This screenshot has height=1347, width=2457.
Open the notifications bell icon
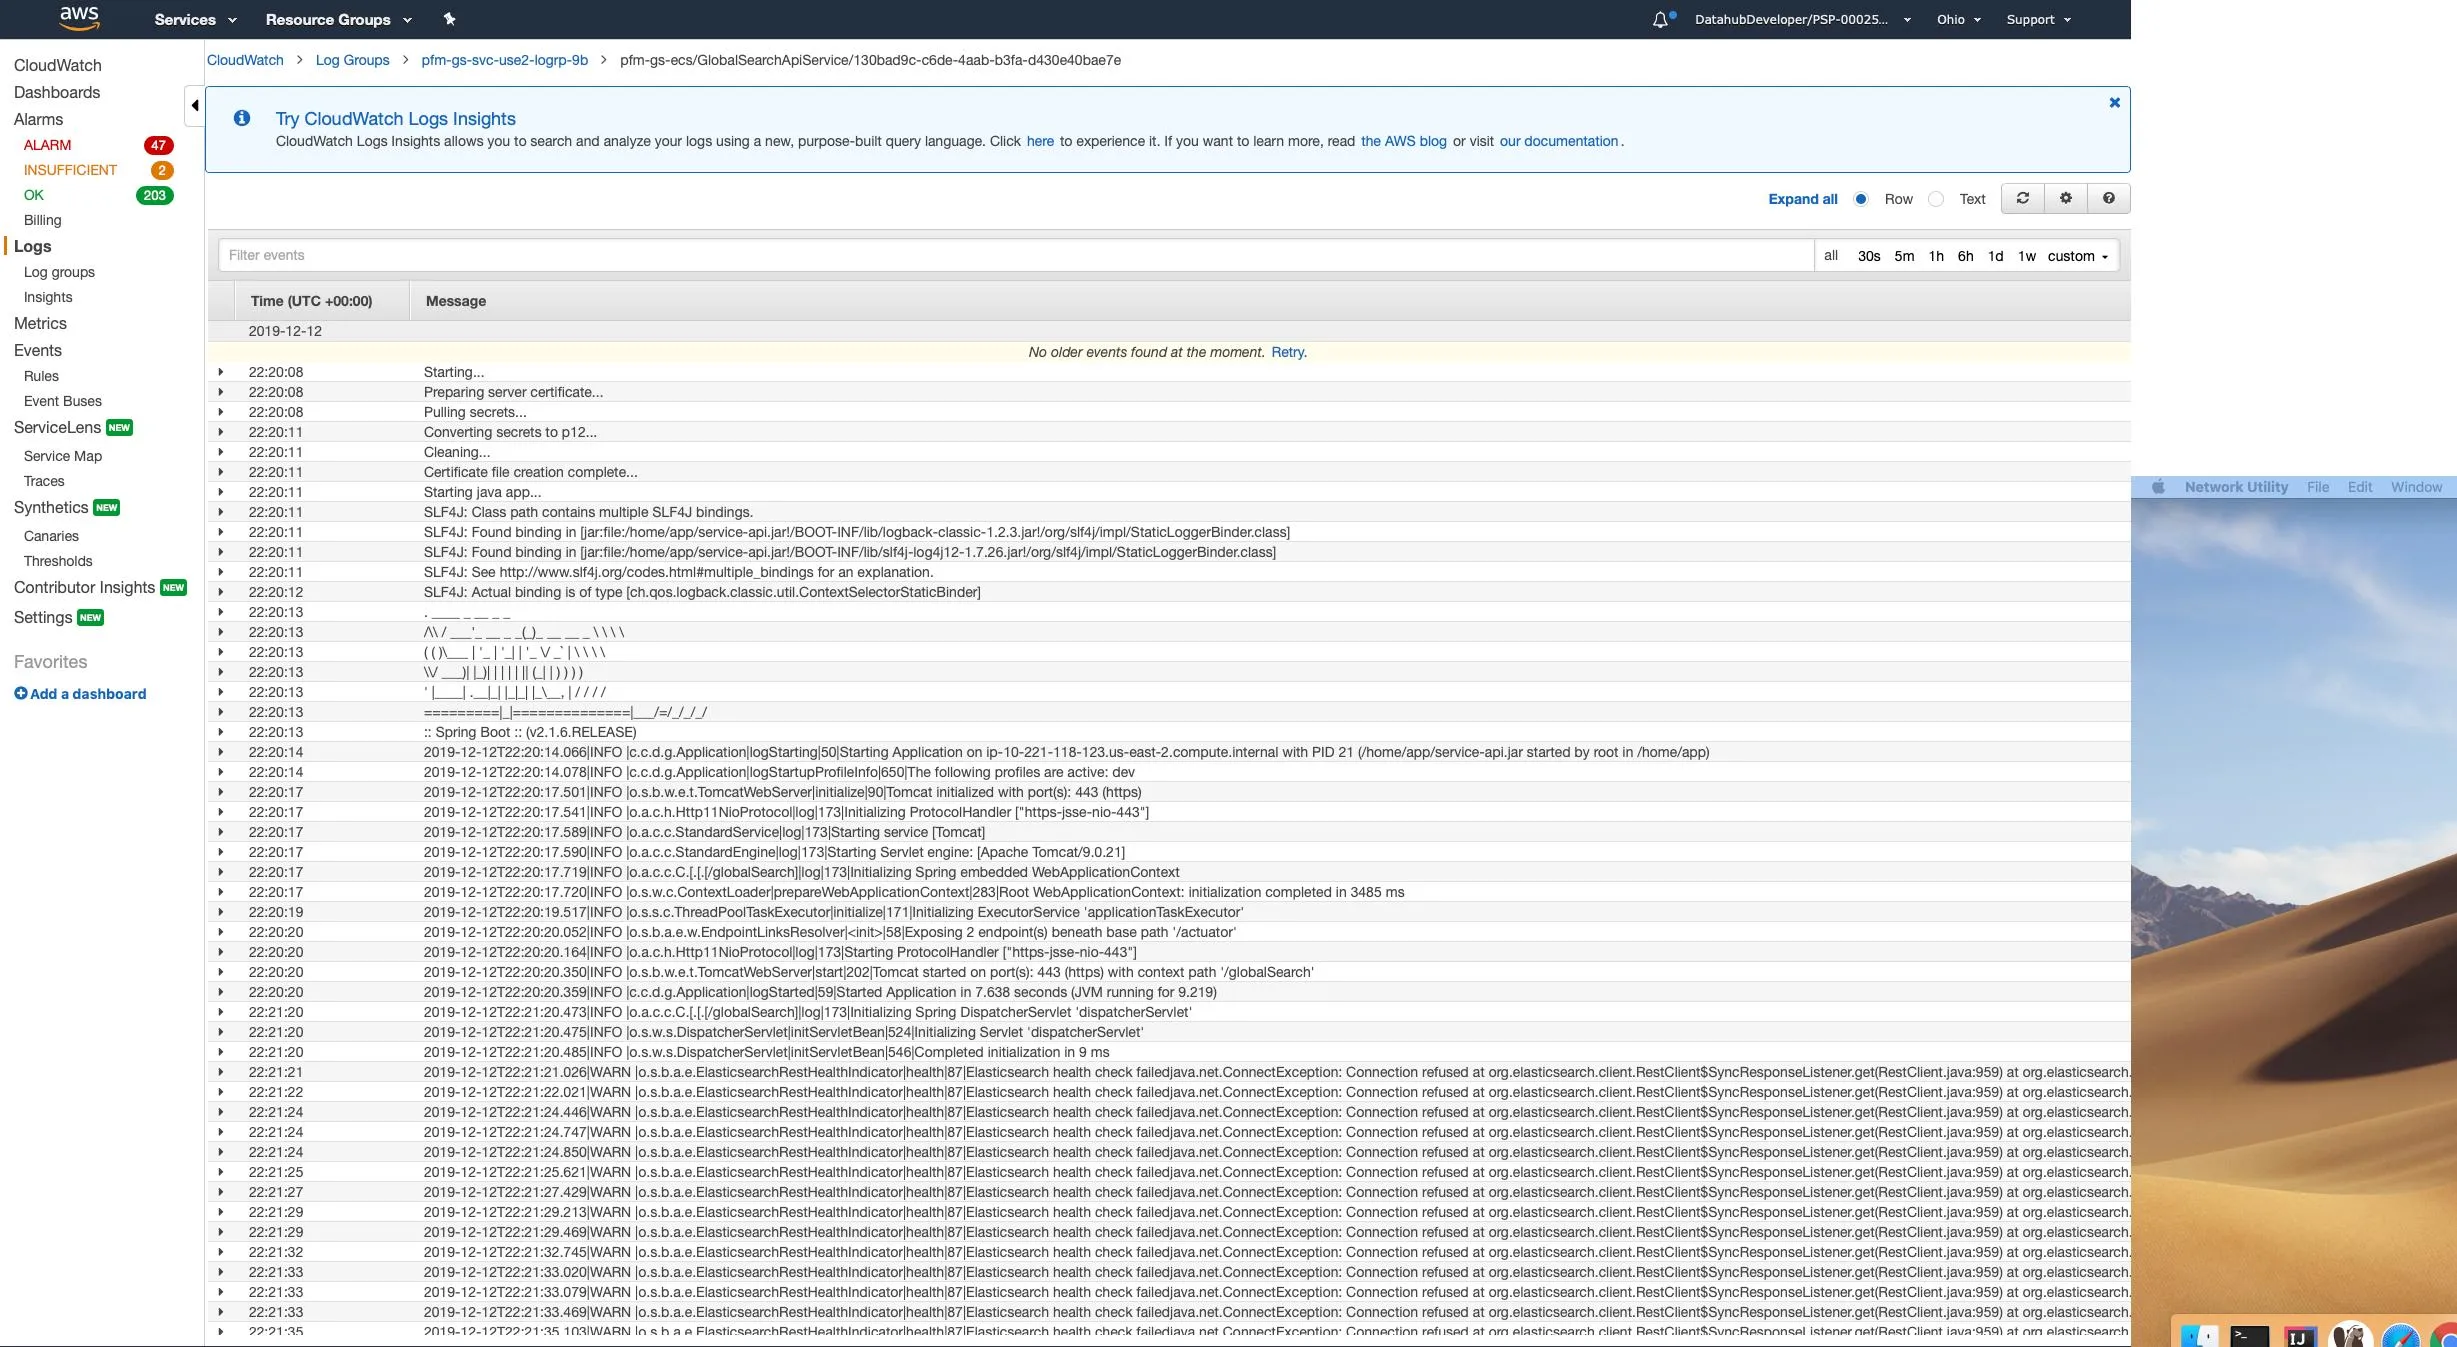pos(1660,19)
